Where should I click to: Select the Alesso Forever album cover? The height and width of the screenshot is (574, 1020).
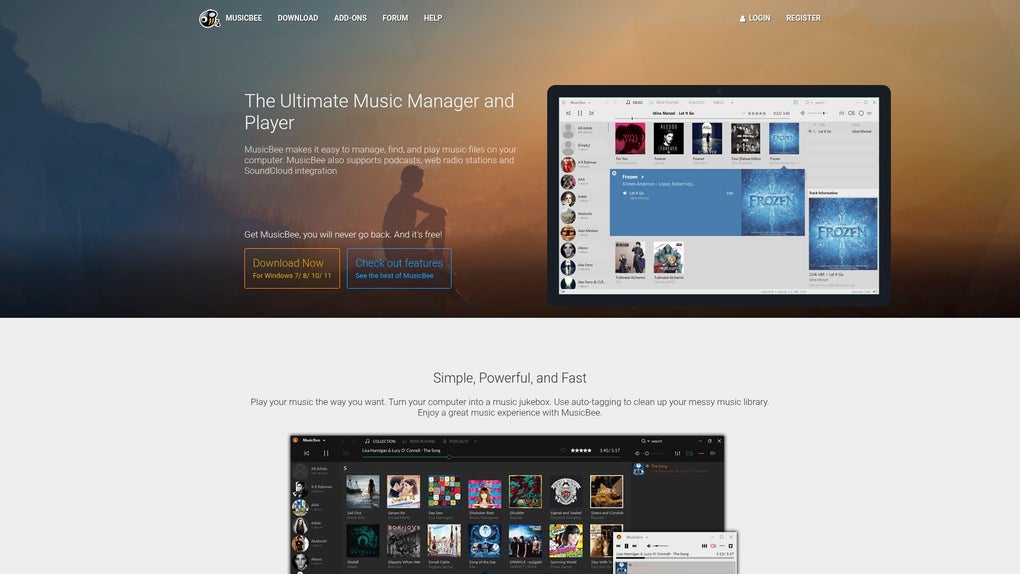[x=669, y=139]
